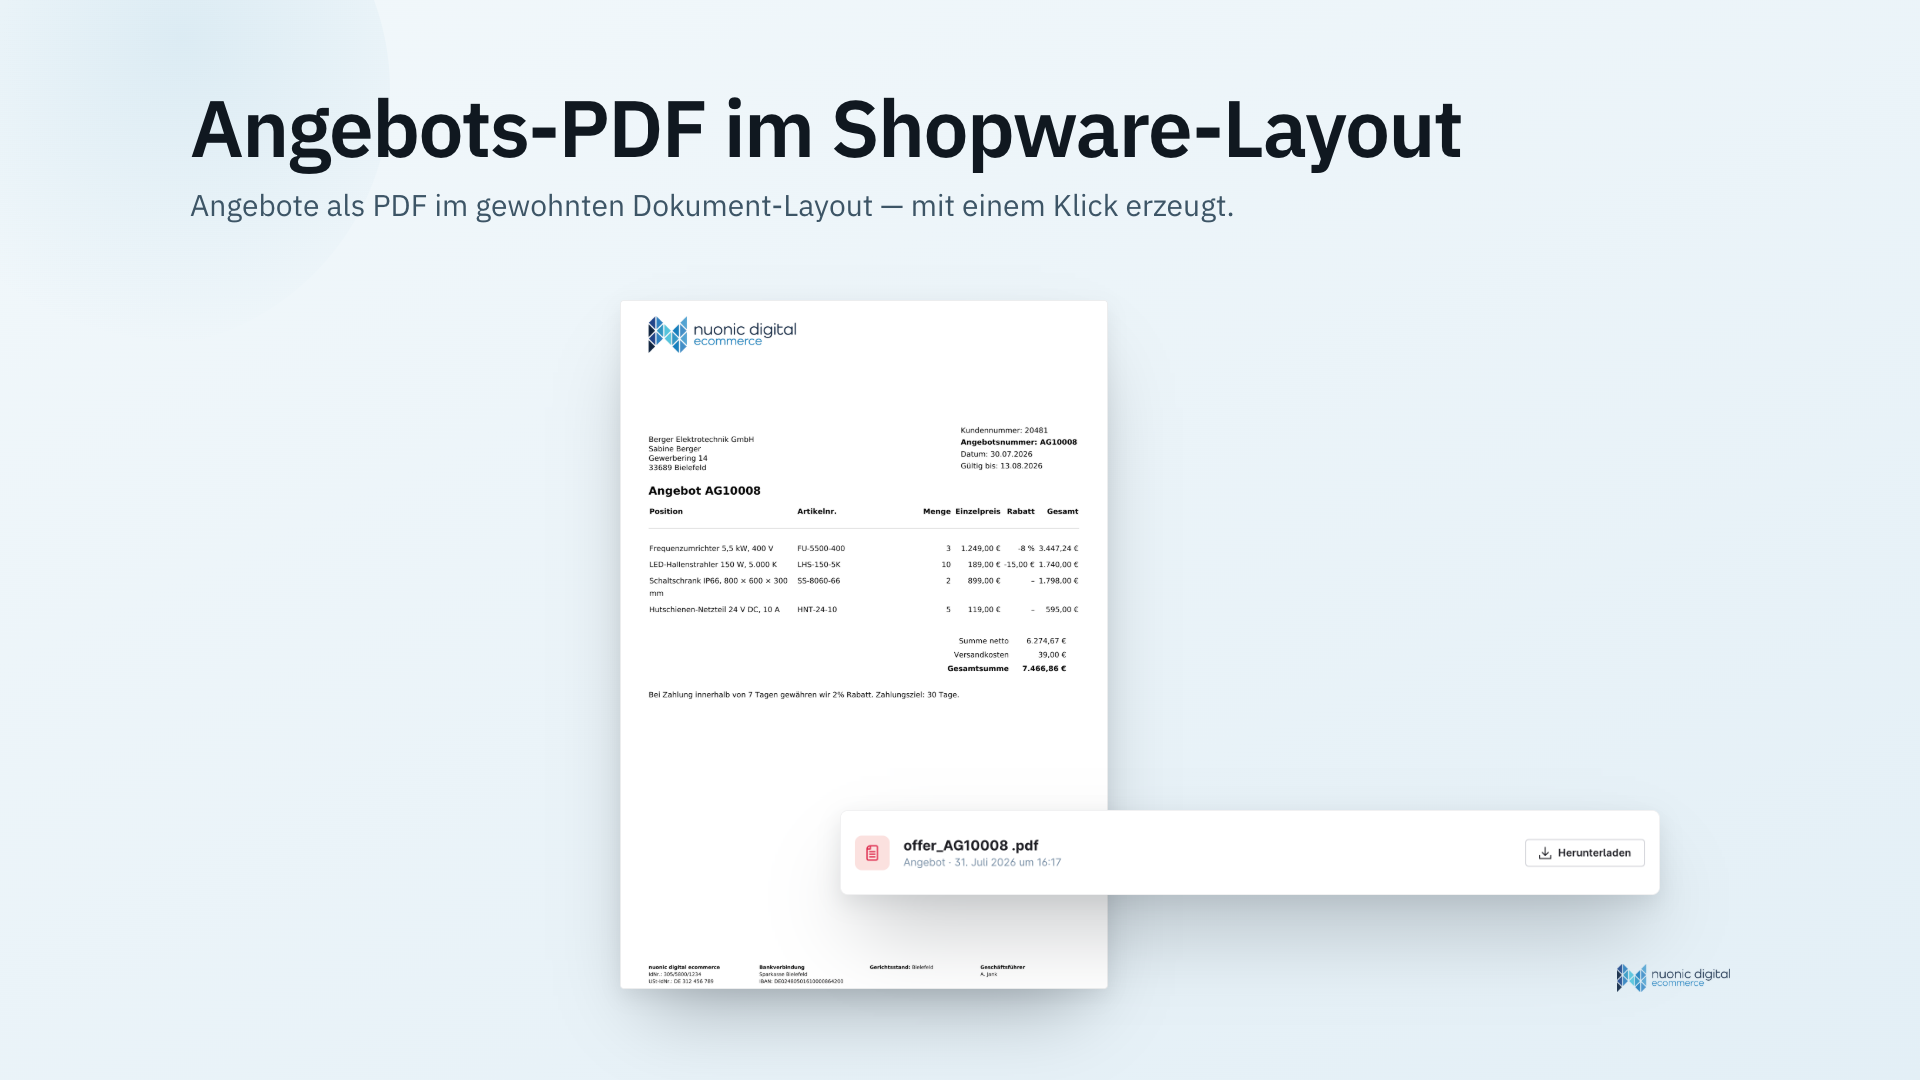Click 'Gültig bis: 13.08.2026'
The width and height of the screenshot is (1920, 1080).
pyautogui.click(x=1001, y=466)
